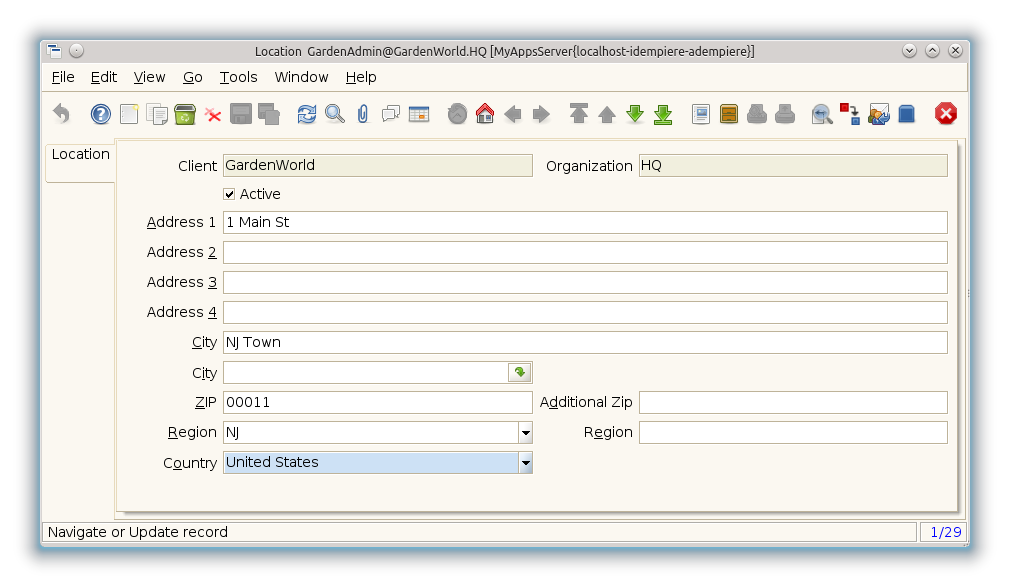Click the 1/29 record counter
Viewport: 1010px width, 587px height.
945,532
